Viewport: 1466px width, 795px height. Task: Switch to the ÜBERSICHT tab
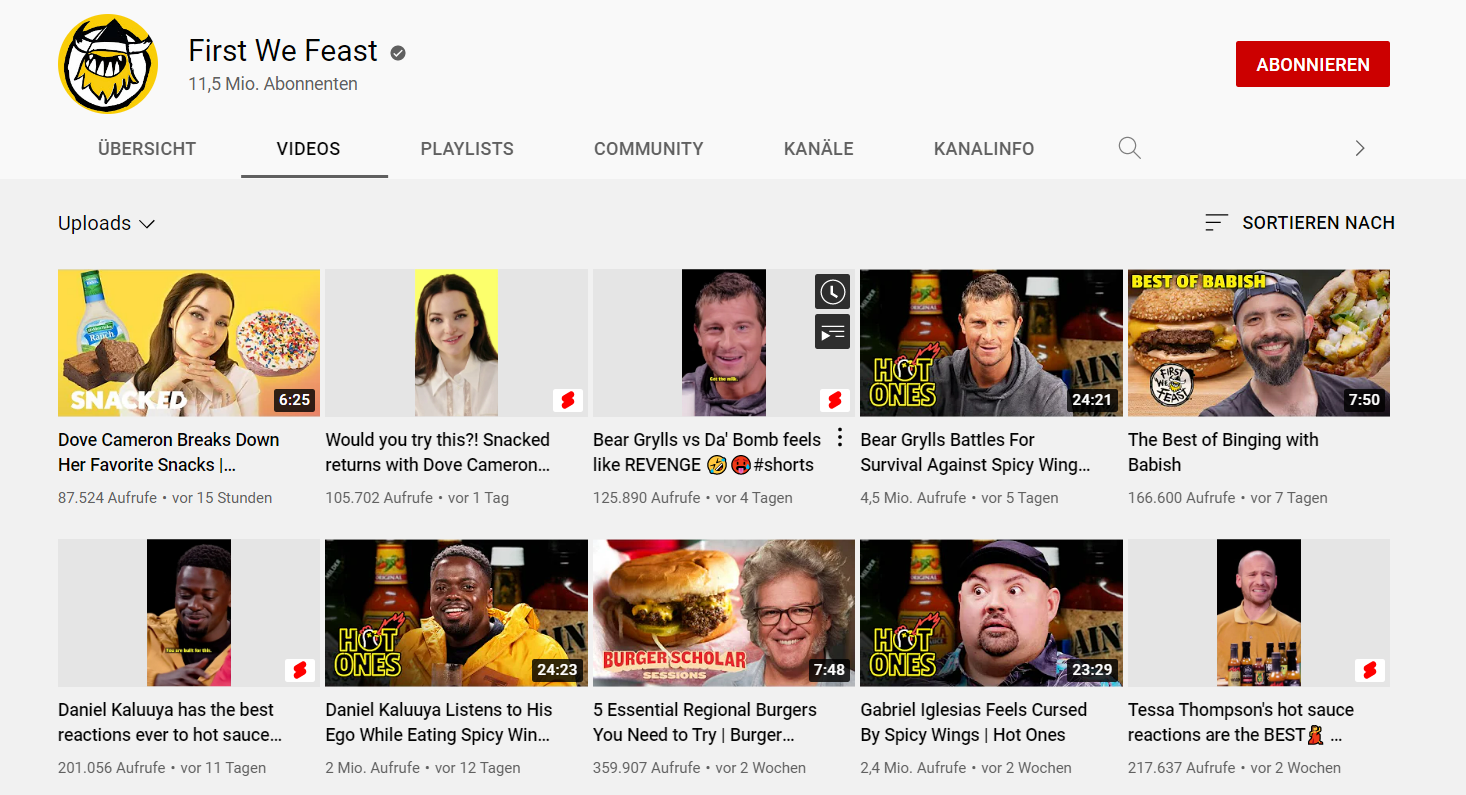click(x=147, y=149)
